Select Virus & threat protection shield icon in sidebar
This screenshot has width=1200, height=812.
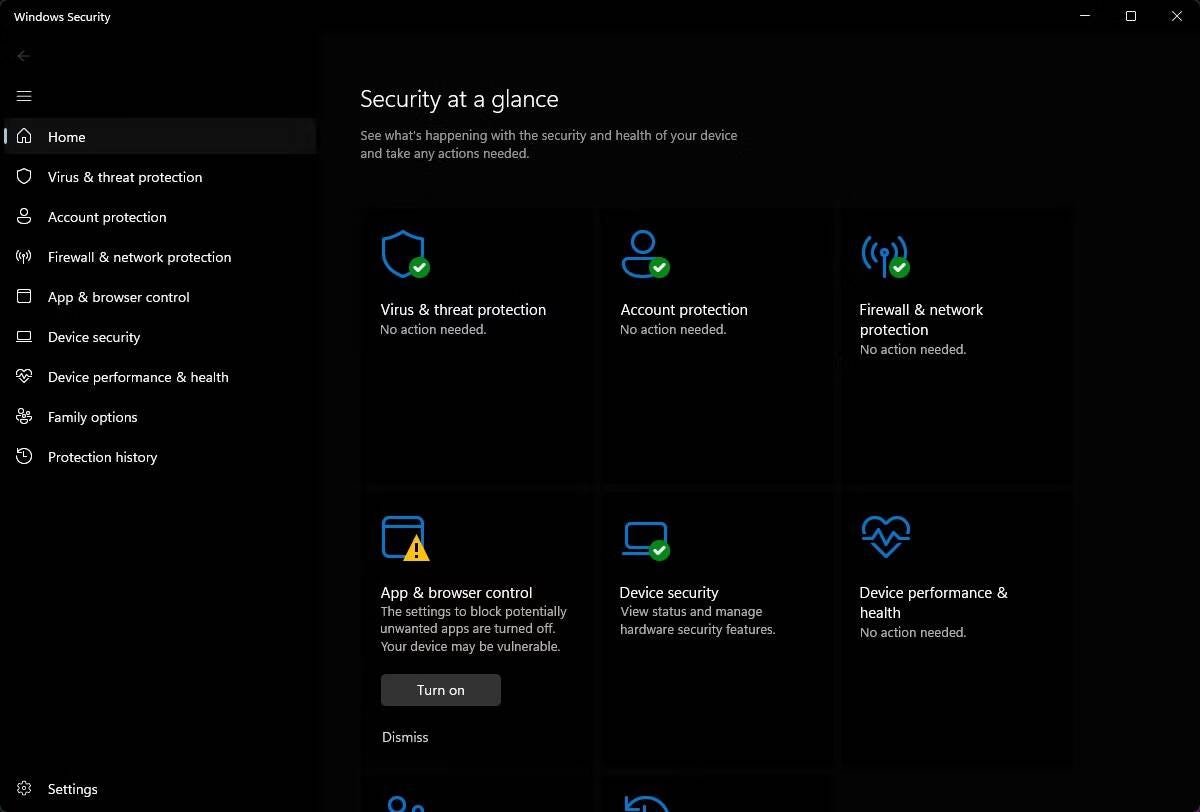click(x=23, y=177)
